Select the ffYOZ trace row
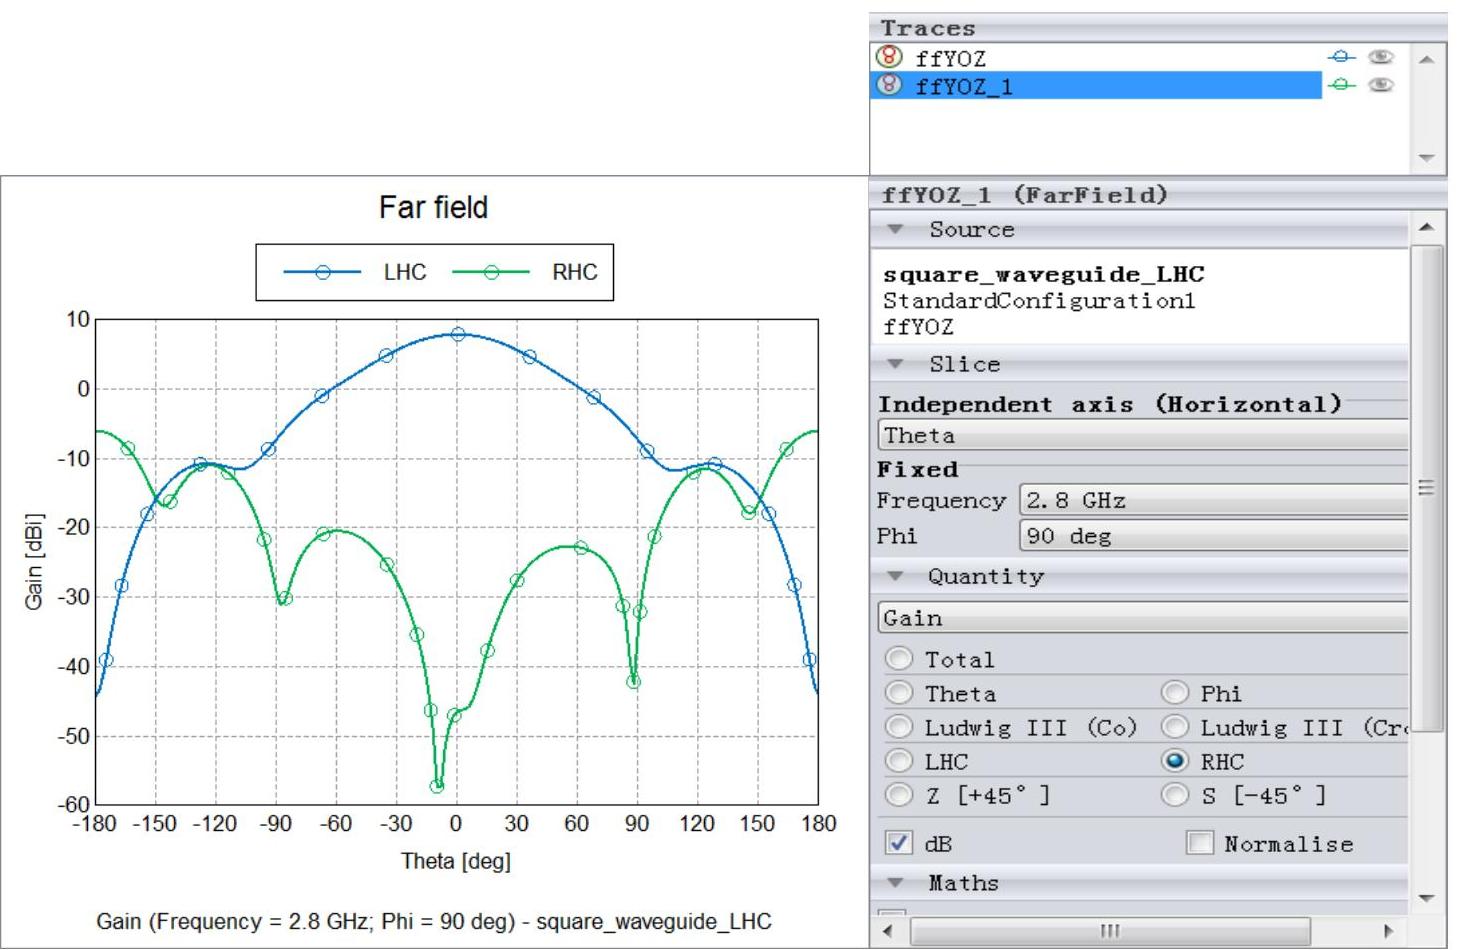The width and height of the screenshot is (1473, 950). click(x=1096, y=58)
